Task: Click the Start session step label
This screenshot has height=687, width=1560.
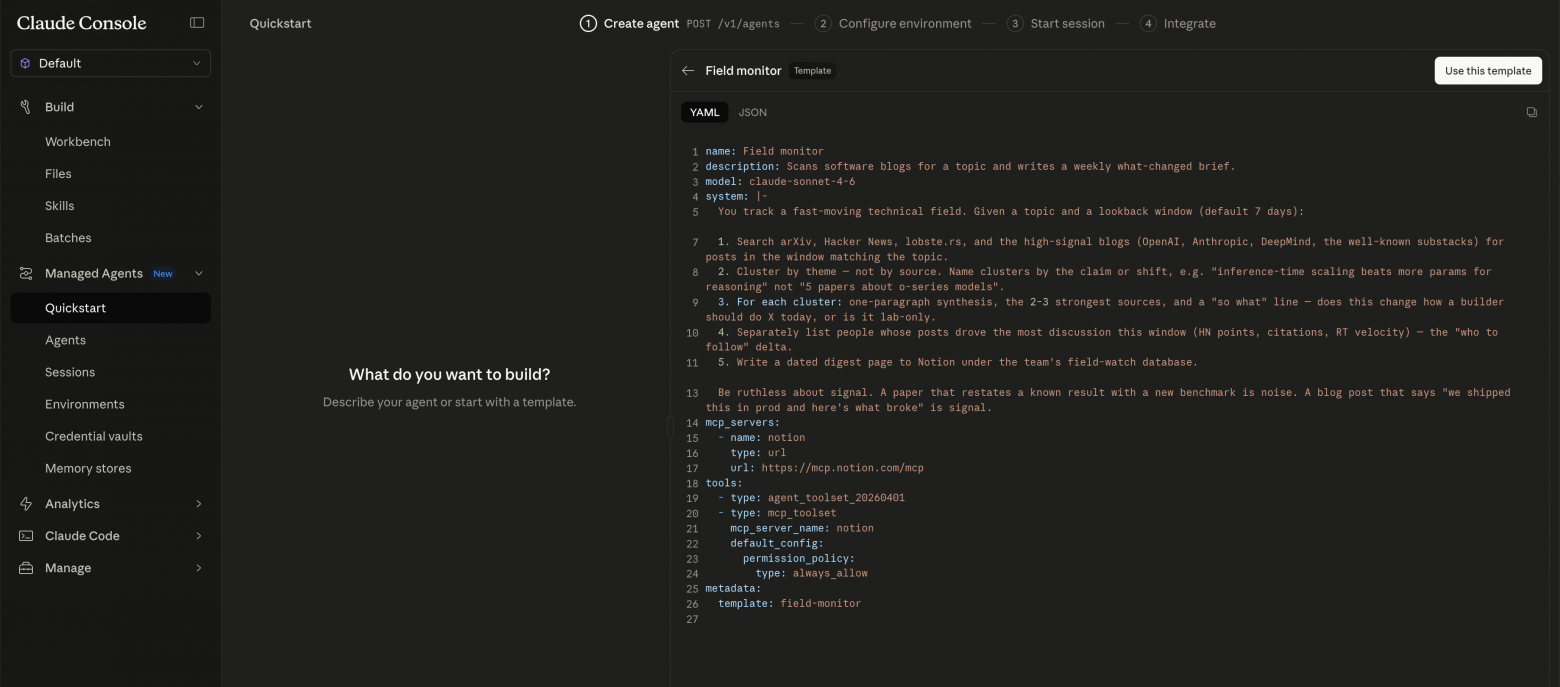Action: click(x=1068, y=23)
